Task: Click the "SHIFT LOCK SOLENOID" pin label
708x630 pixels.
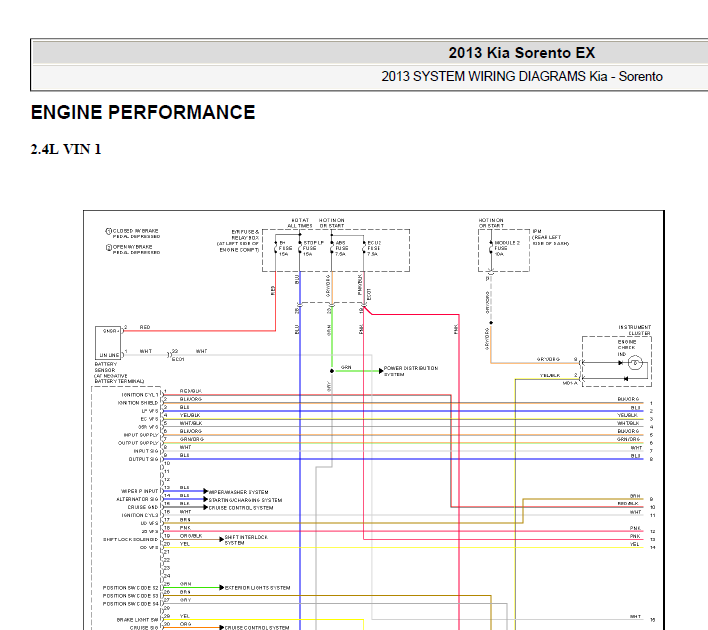Action: pos(131,539)
